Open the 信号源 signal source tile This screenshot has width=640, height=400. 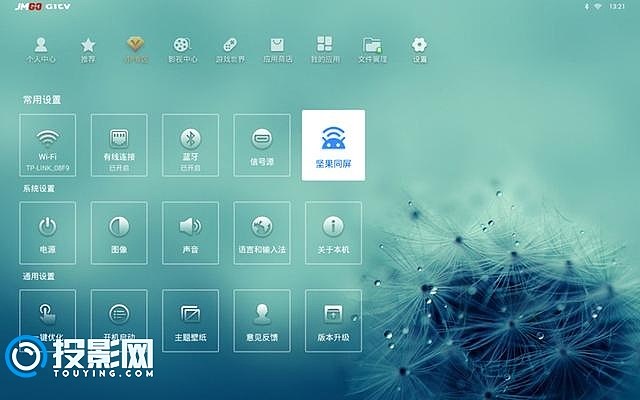(x=262, y=145)
